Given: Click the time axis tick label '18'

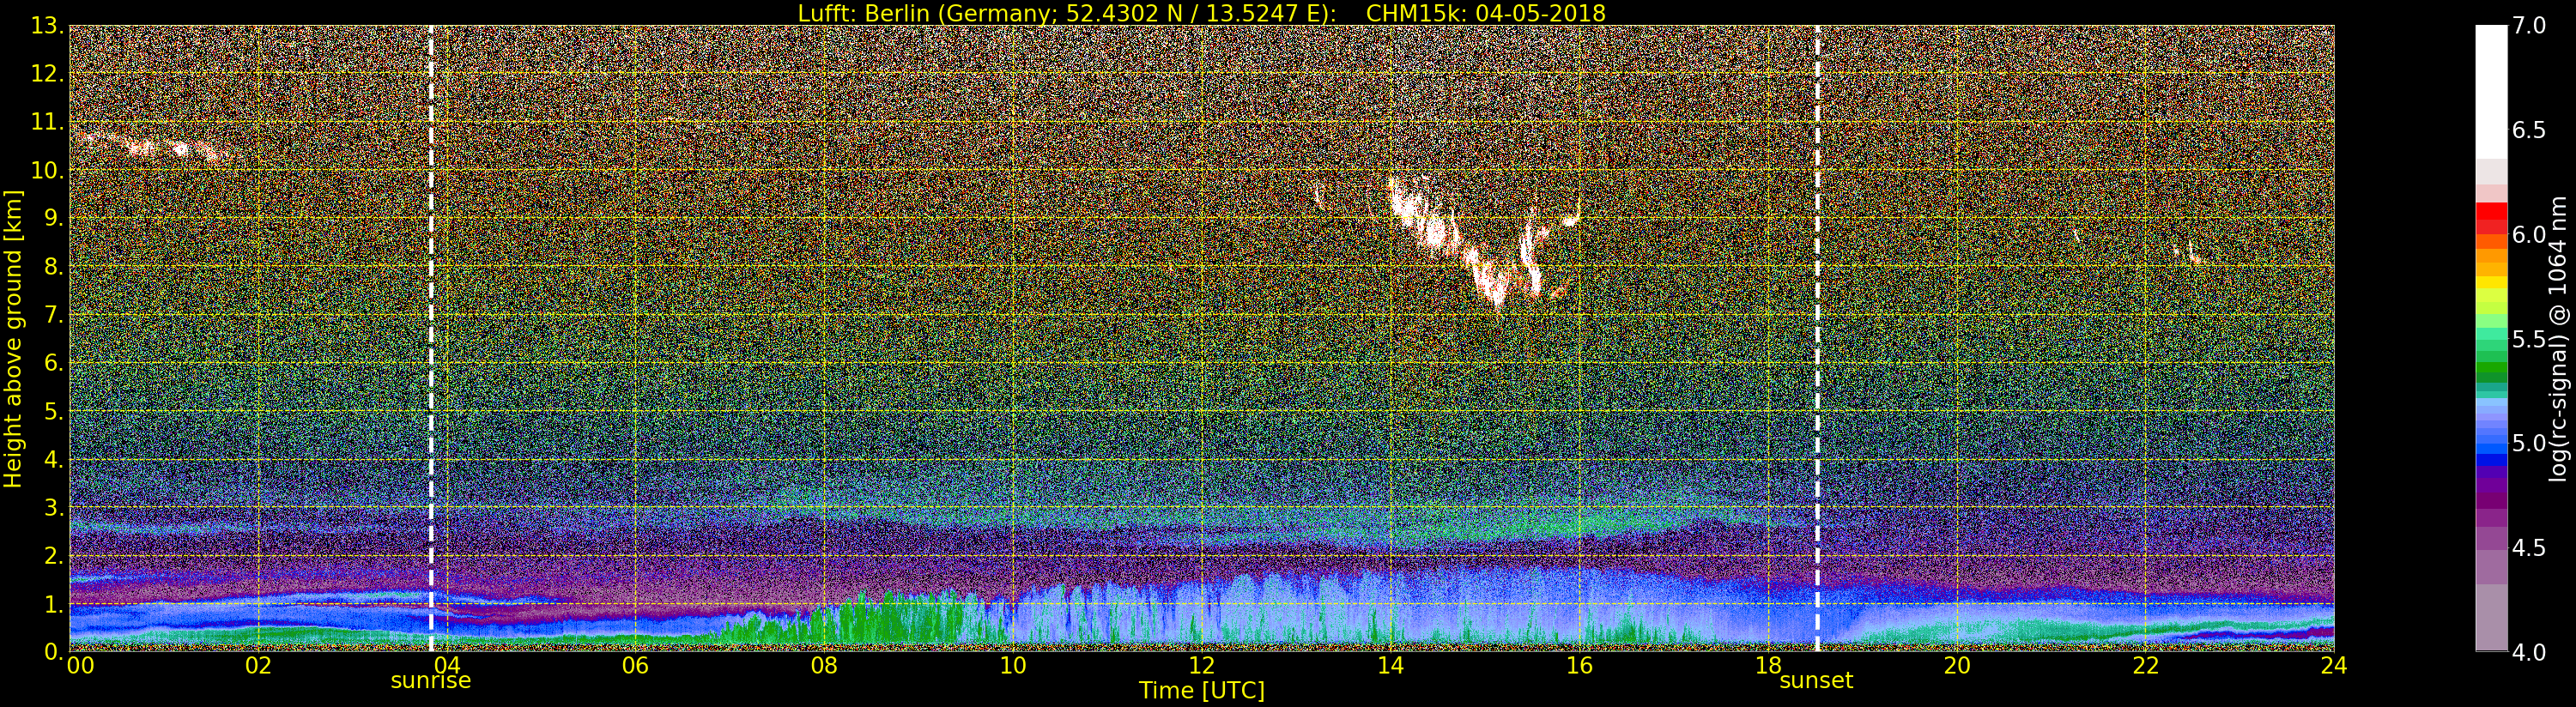Looking at the screenshot, I should pyautogui.click(x=1768, y=666).
